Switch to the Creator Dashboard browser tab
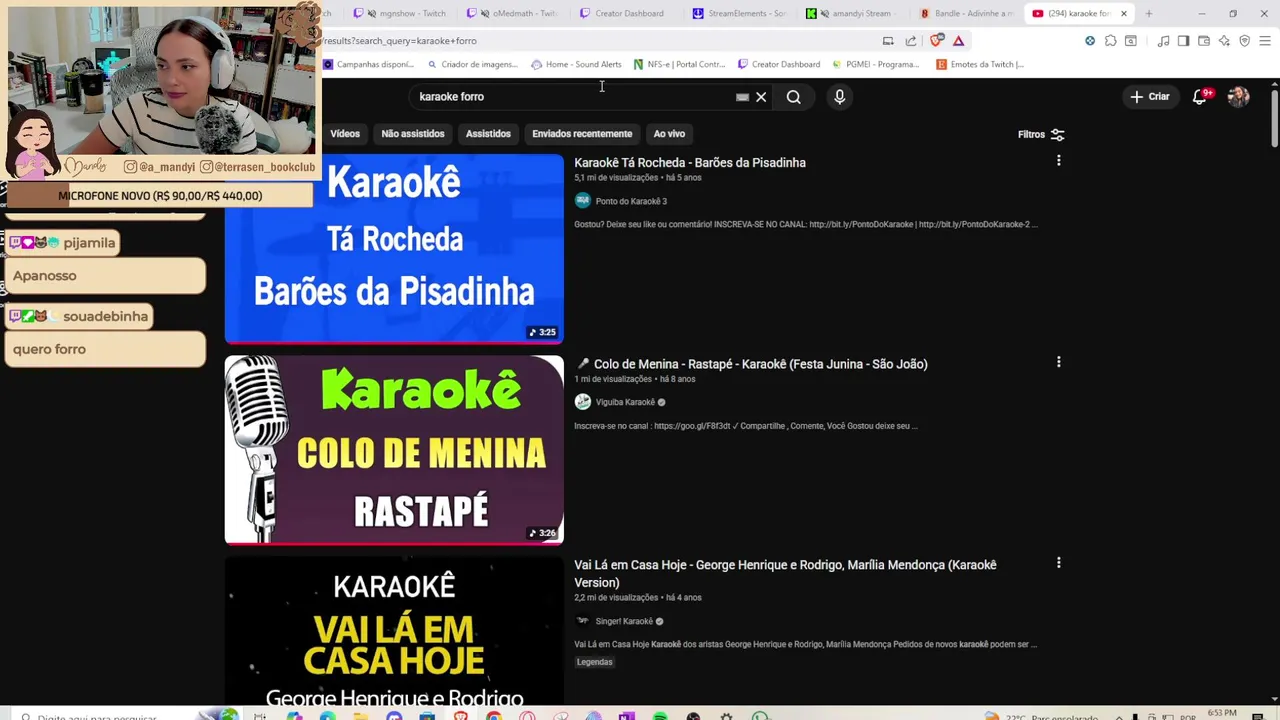The height and width of the screenshot is (720, 1280). click(x=626, y=14)
